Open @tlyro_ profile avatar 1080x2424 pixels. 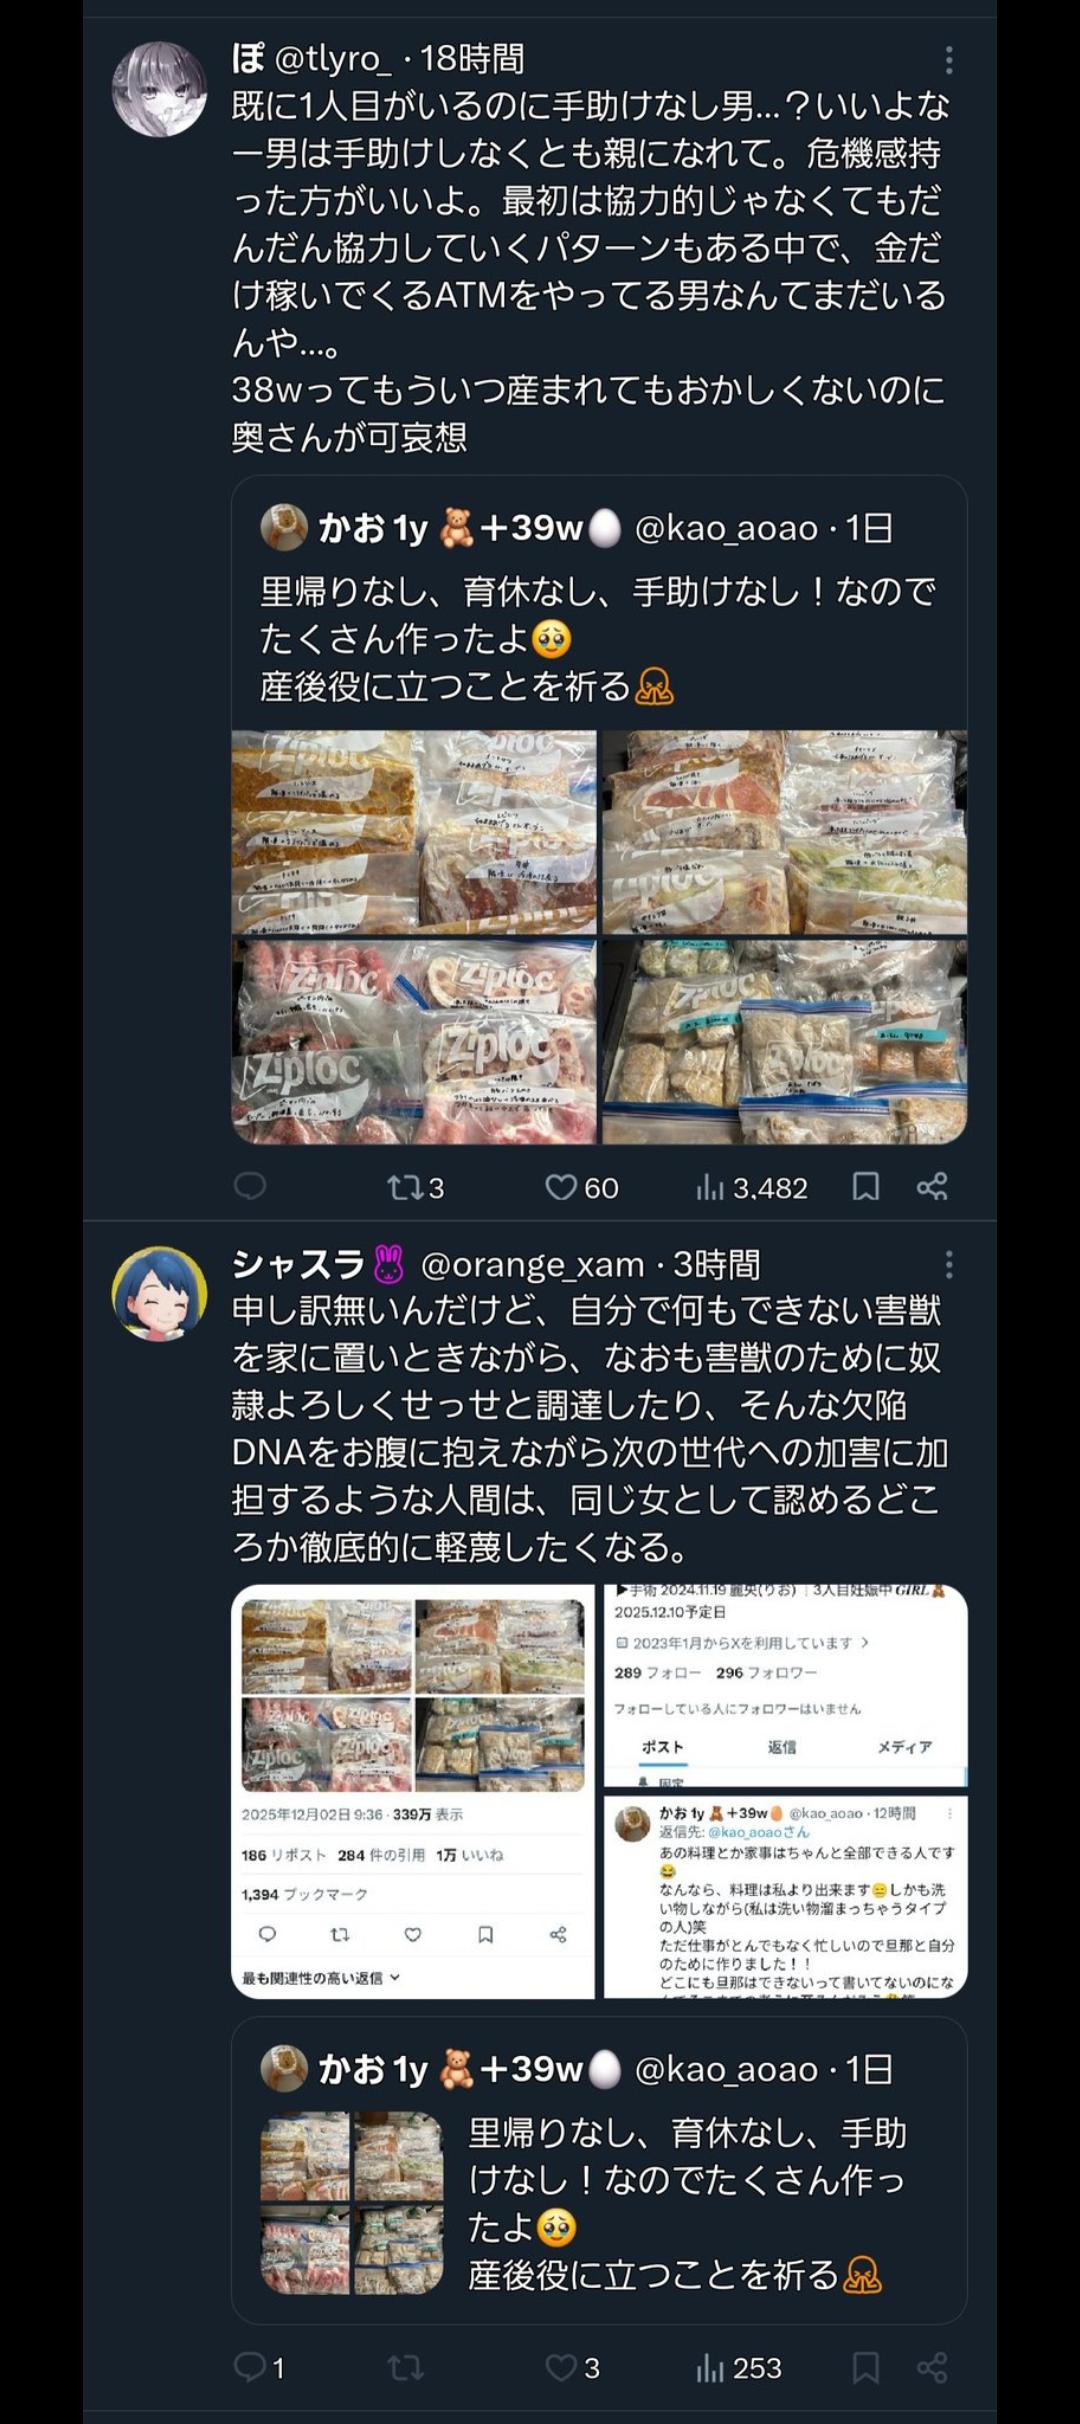click(x=159, y=89)
